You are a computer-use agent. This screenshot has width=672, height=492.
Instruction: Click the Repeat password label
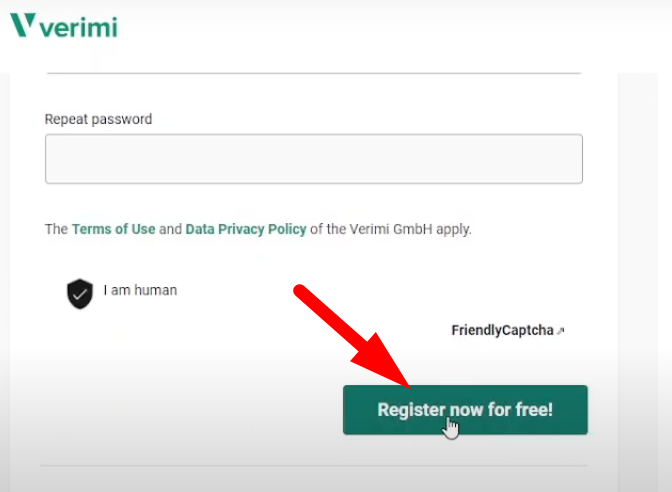tap(98, 119)
